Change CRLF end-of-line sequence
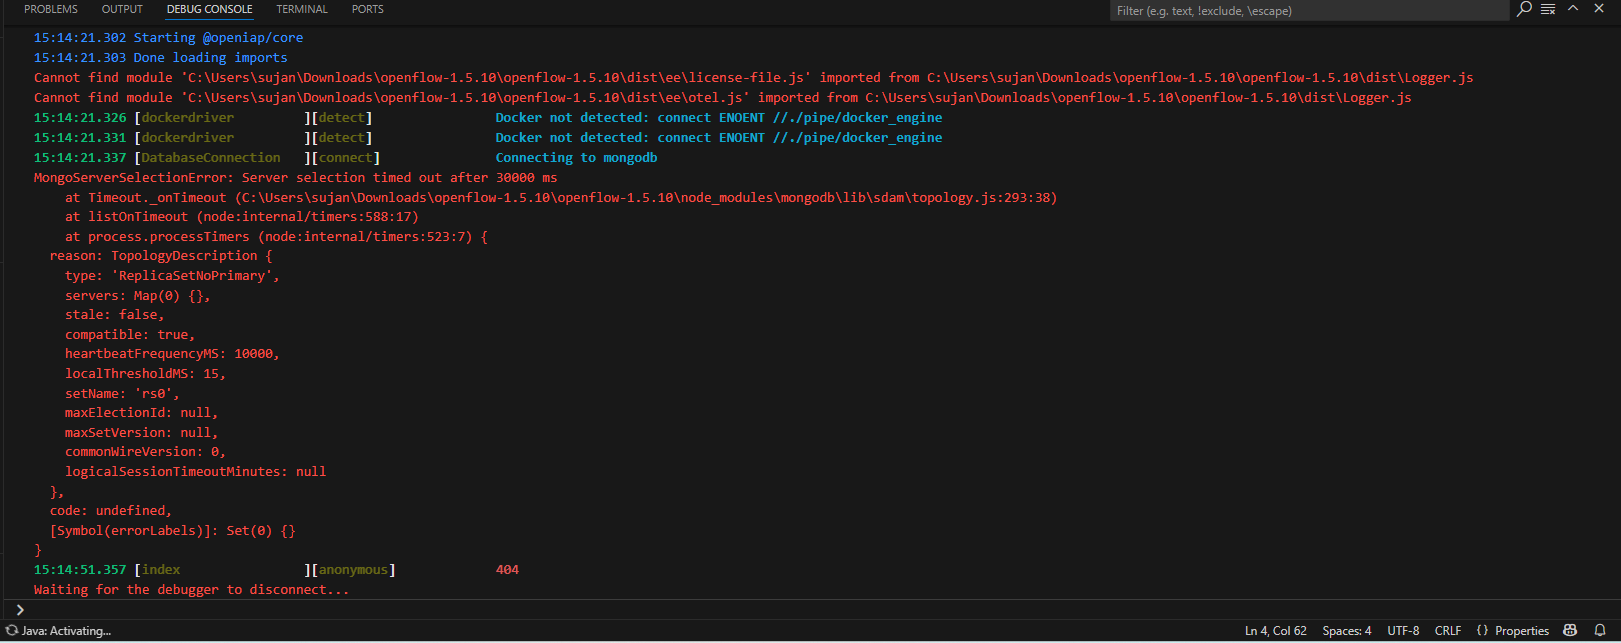Screen dimensions: 1621x643 point(1448,631)
